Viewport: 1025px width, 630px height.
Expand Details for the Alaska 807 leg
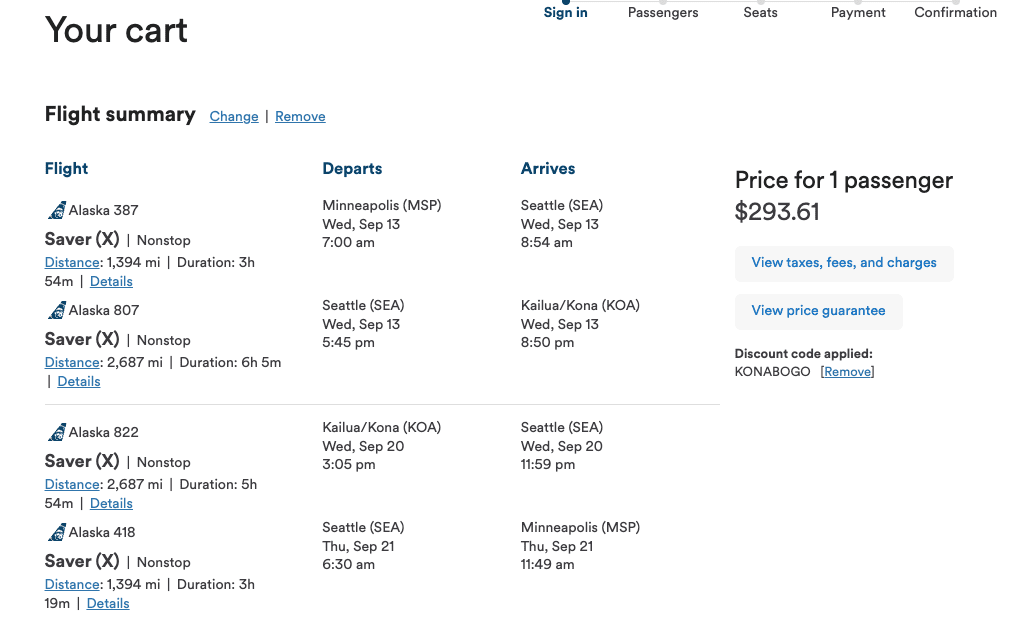[78, 381]
